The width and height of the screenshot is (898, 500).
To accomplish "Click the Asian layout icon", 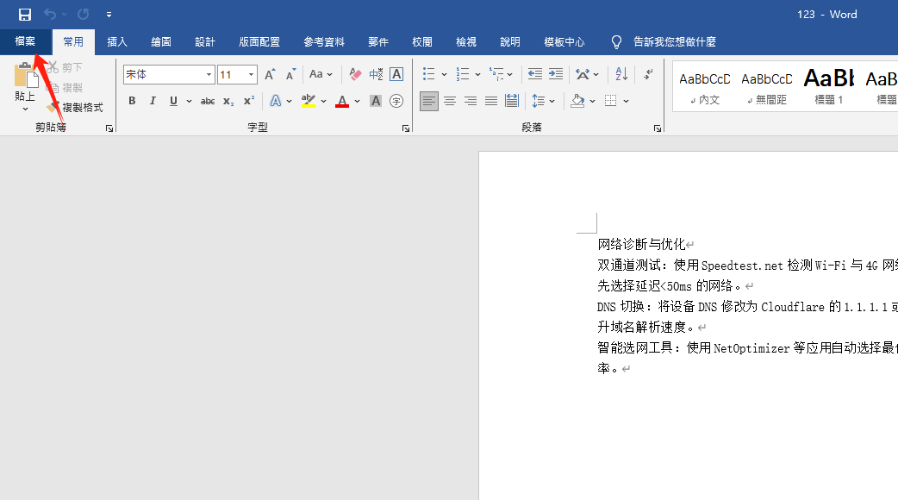I will point(582,74).
